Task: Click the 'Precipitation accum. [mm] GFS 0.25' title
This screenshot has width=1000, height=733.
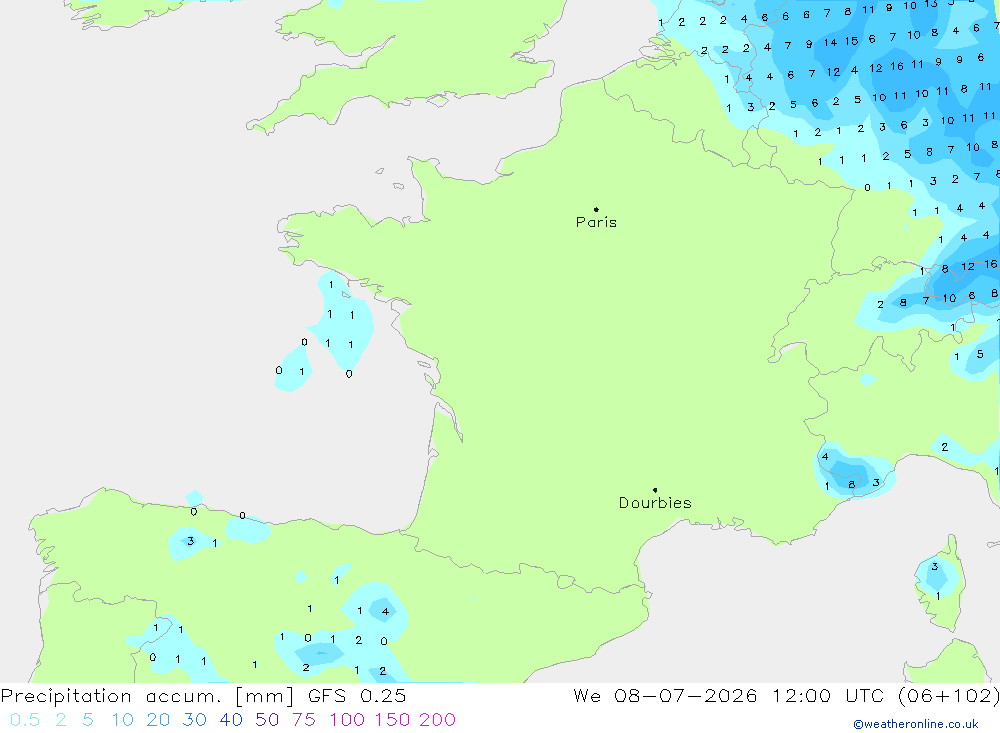Action: (203, 695)
